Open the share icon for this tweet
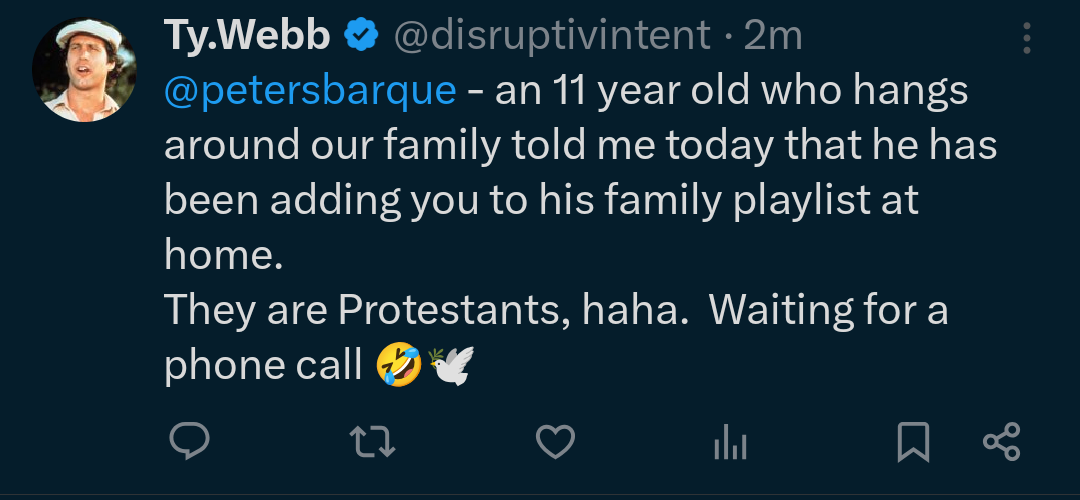 tap(1001, 441)
